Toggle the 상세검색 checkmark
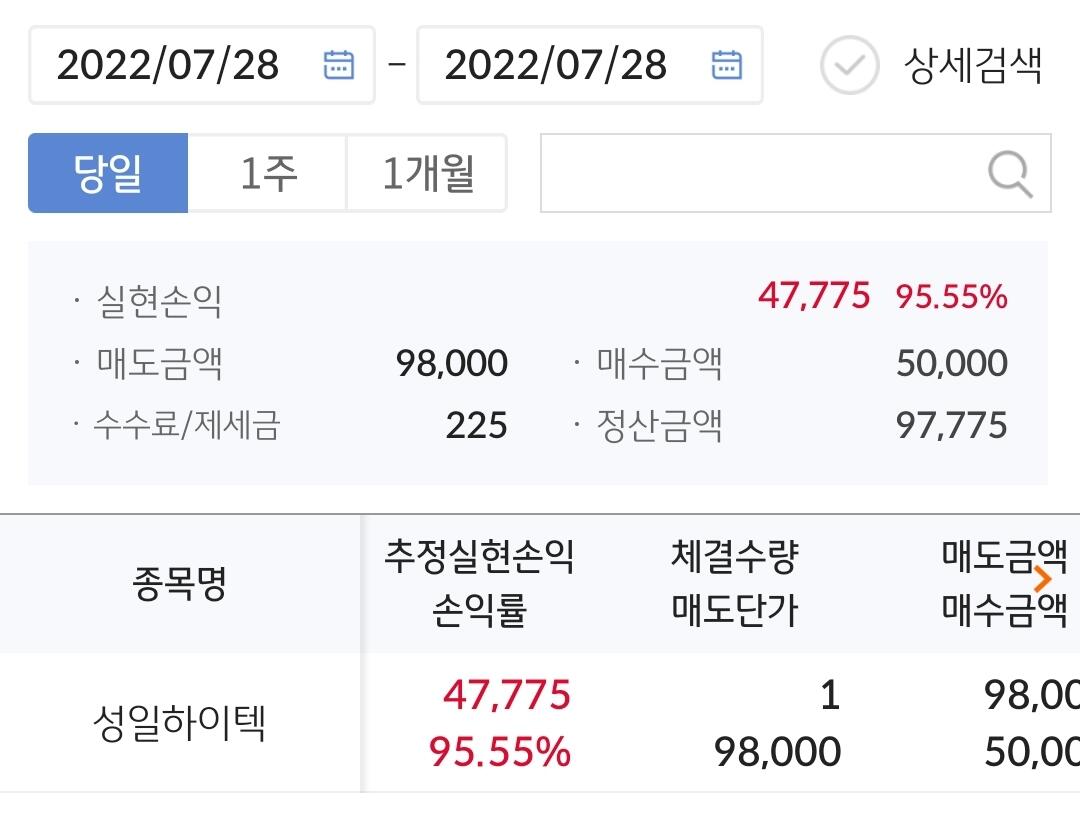This screenshot has width=1080, height=814. pyautogui.click(x=848, y=66)
